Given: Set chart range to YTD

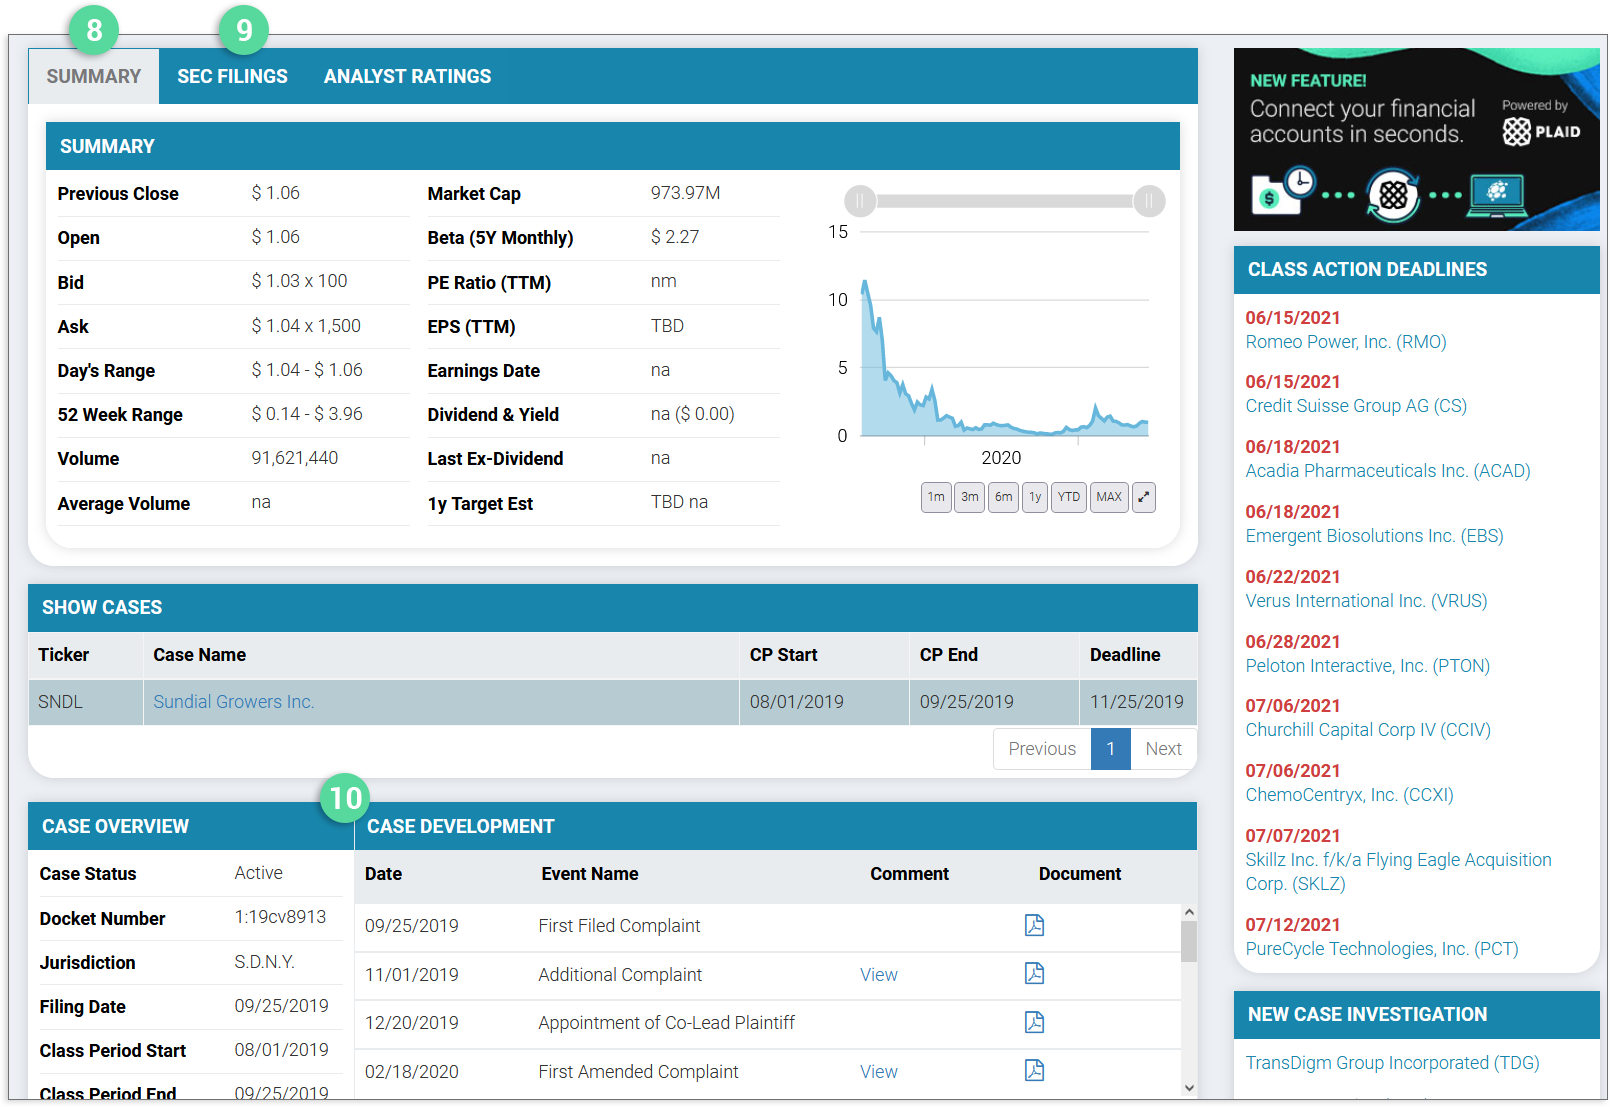Looking at the screenshot, I should [1068, 497].
